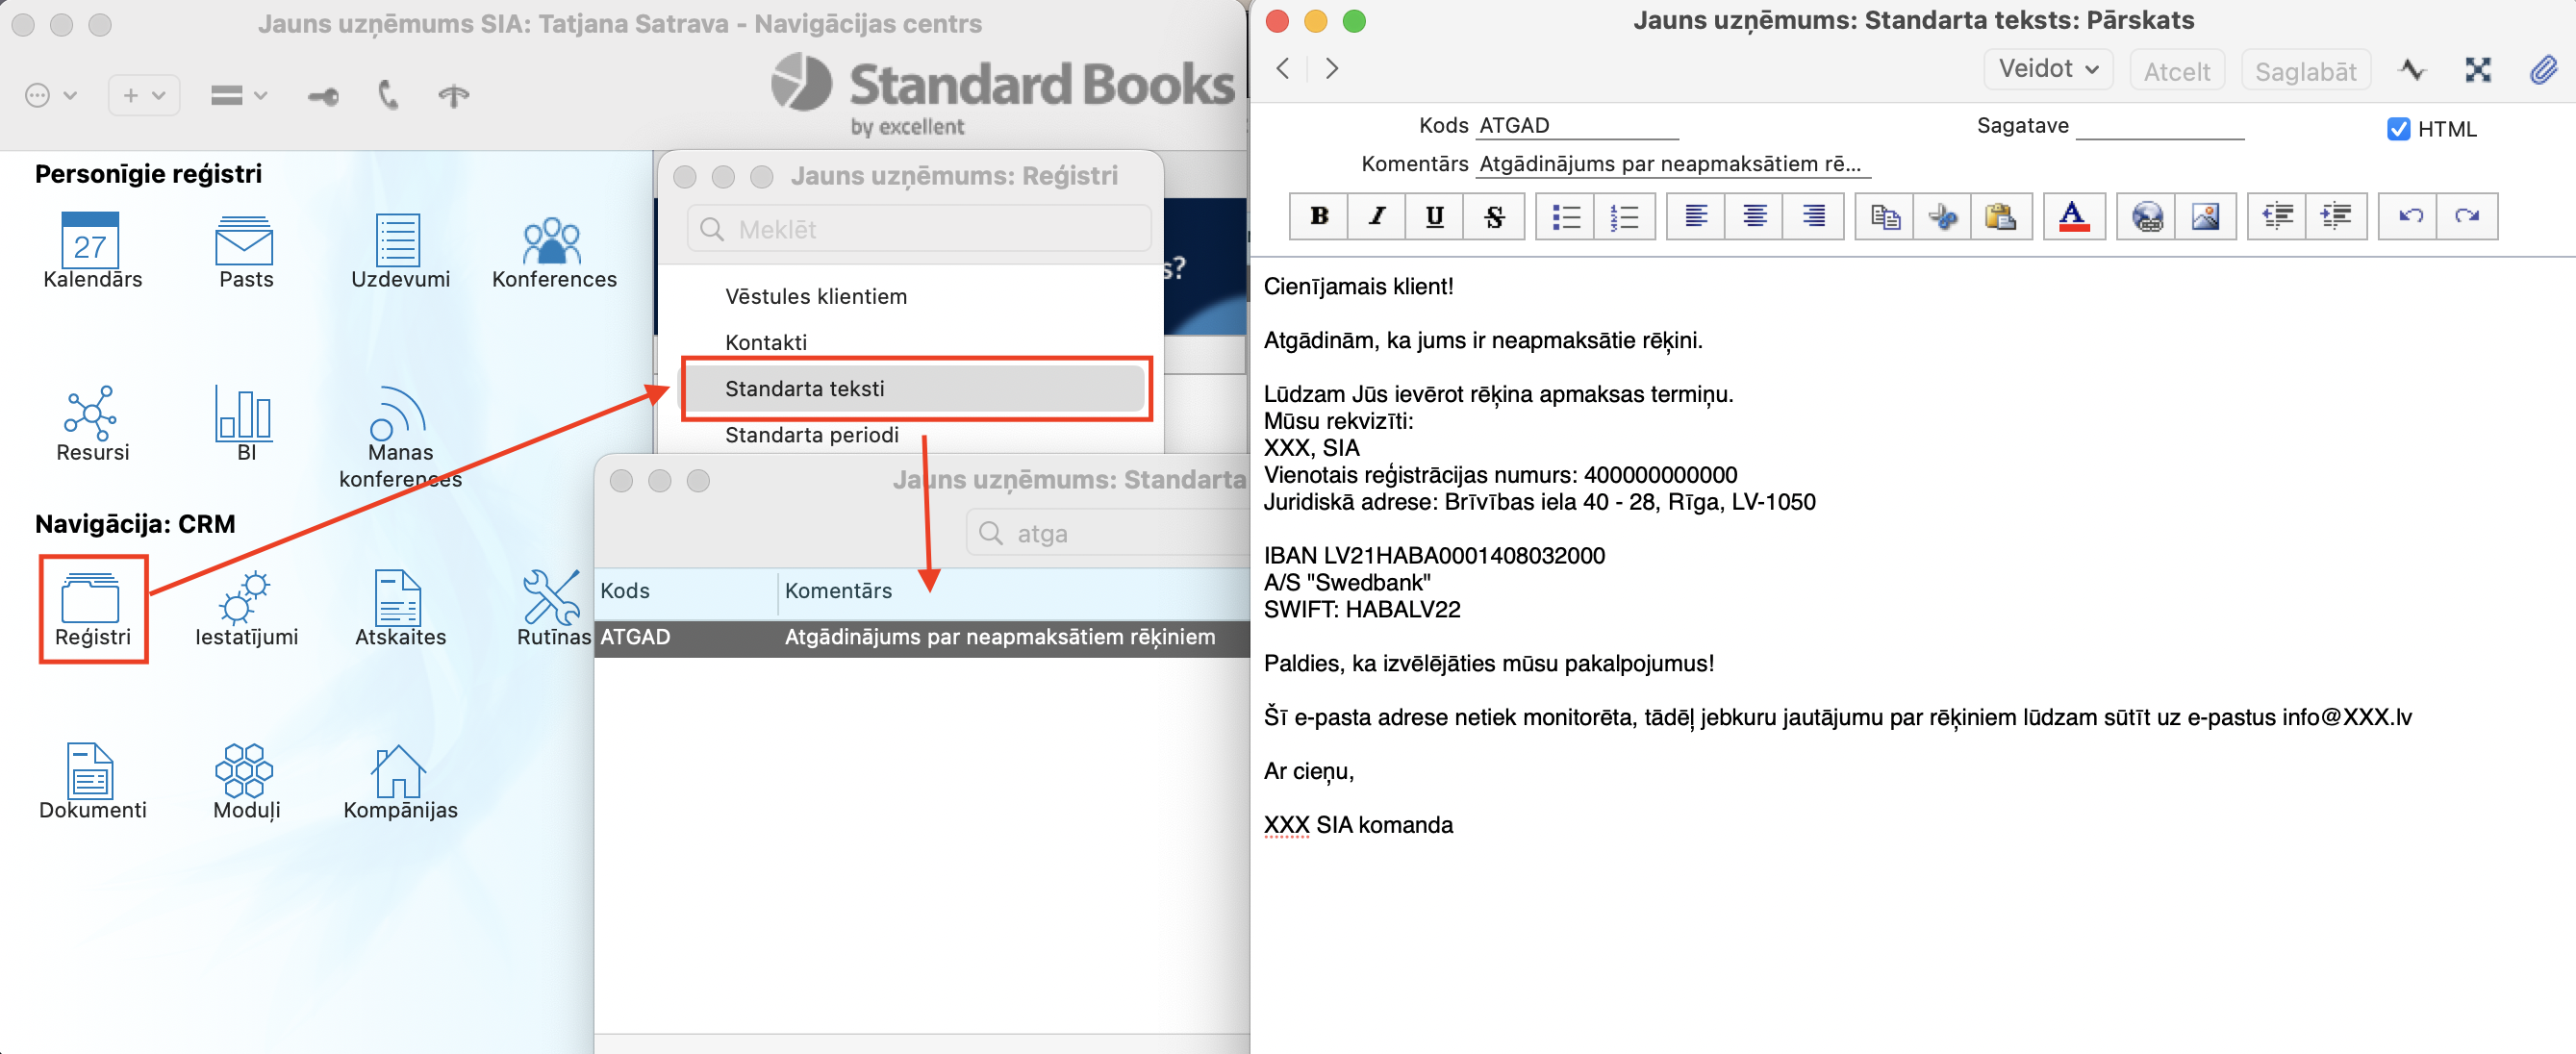Insert an image into the text
The width and height of the screenshot is (2576, 1054).
[2205, 216]
